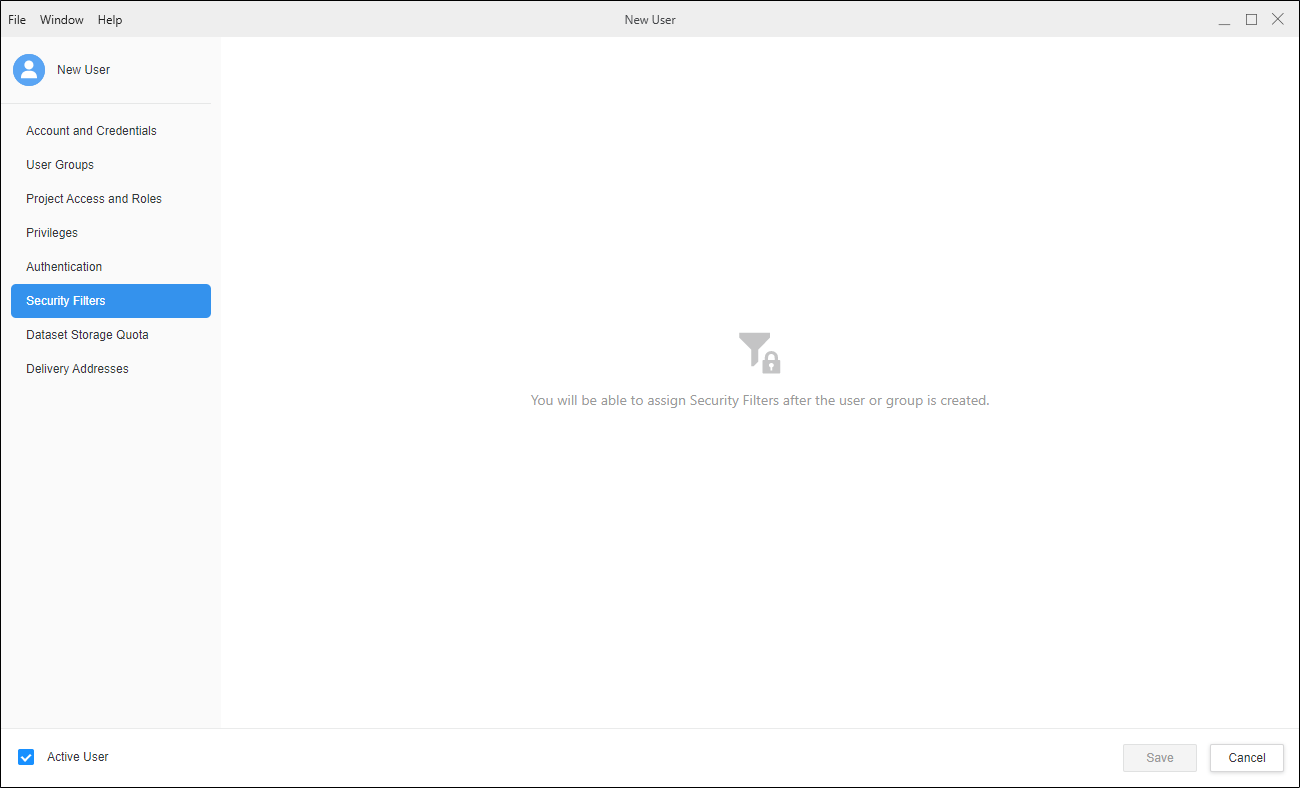1300x788 pixels.
Task: Open the Window menu
Action: pos(62,20)
